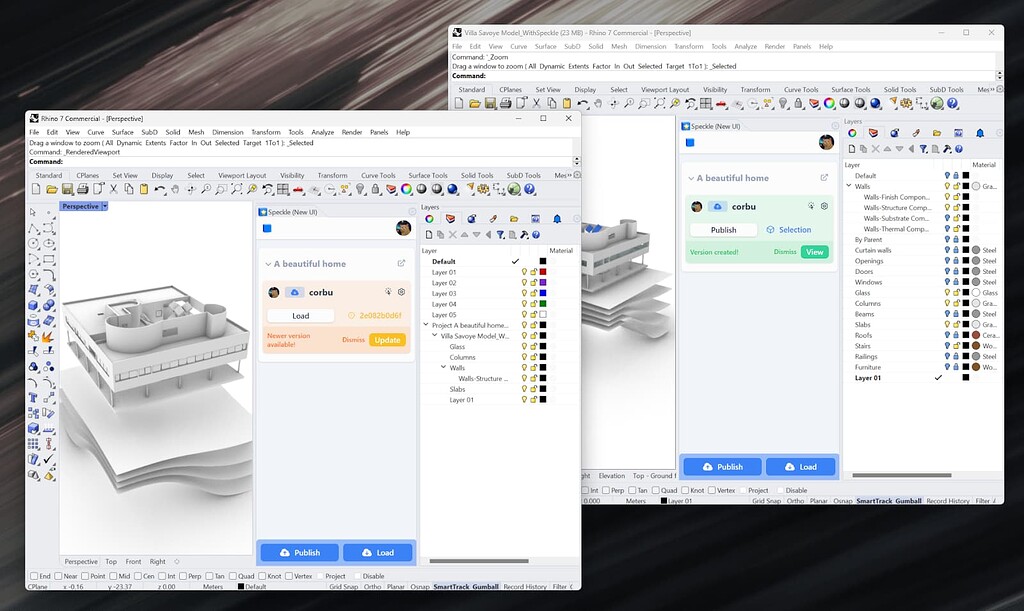Click settings gear on front window corbu card

coord(402,292)
